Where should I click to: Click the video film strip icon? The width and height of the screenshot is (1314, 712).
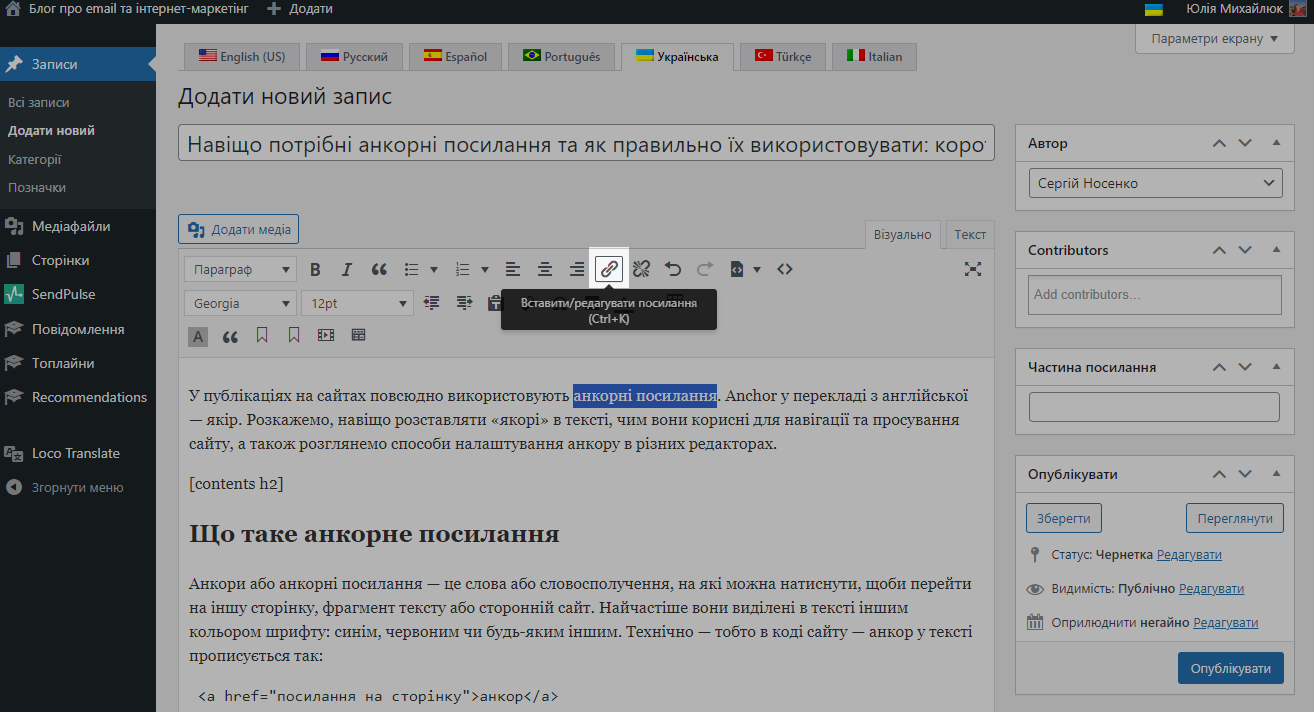326,336
